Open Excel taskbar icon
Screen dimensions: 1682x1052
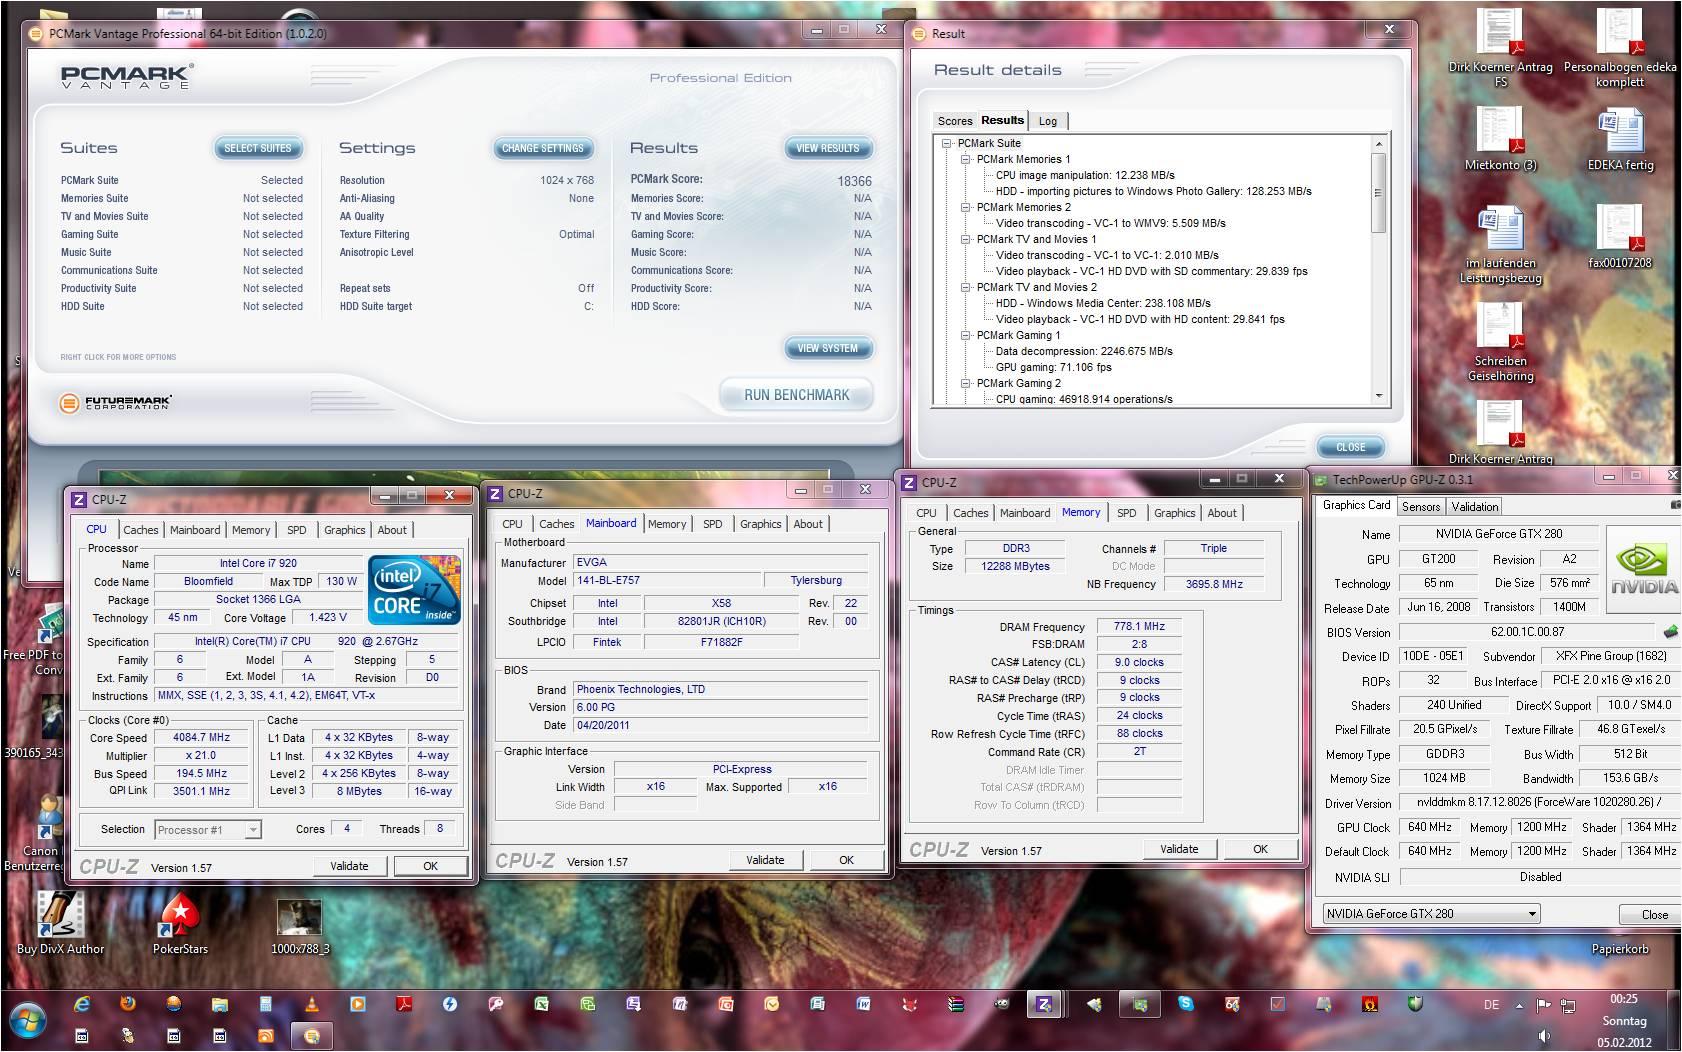click(541, 1004)
